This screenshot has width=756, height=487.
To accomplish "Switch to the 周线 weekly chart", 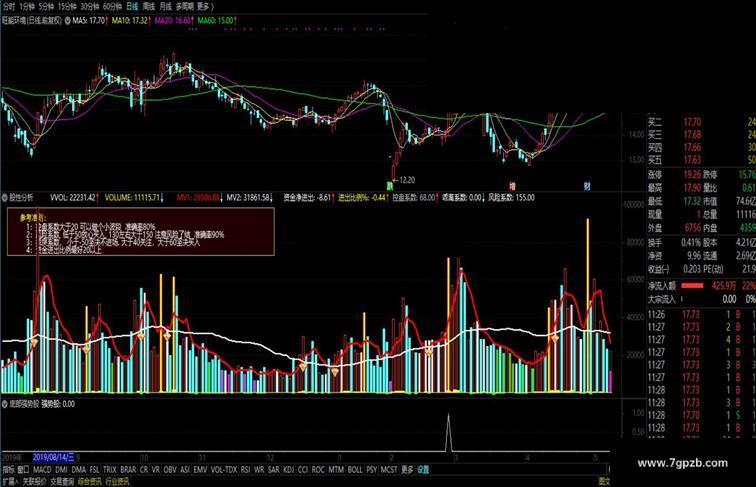I will point(149,7).
